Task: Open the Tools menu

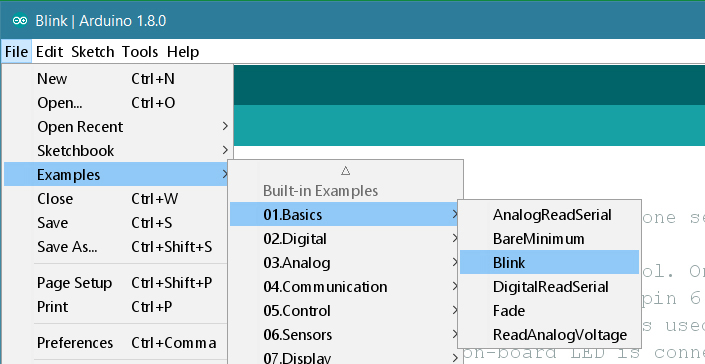Action: (140, 52)
